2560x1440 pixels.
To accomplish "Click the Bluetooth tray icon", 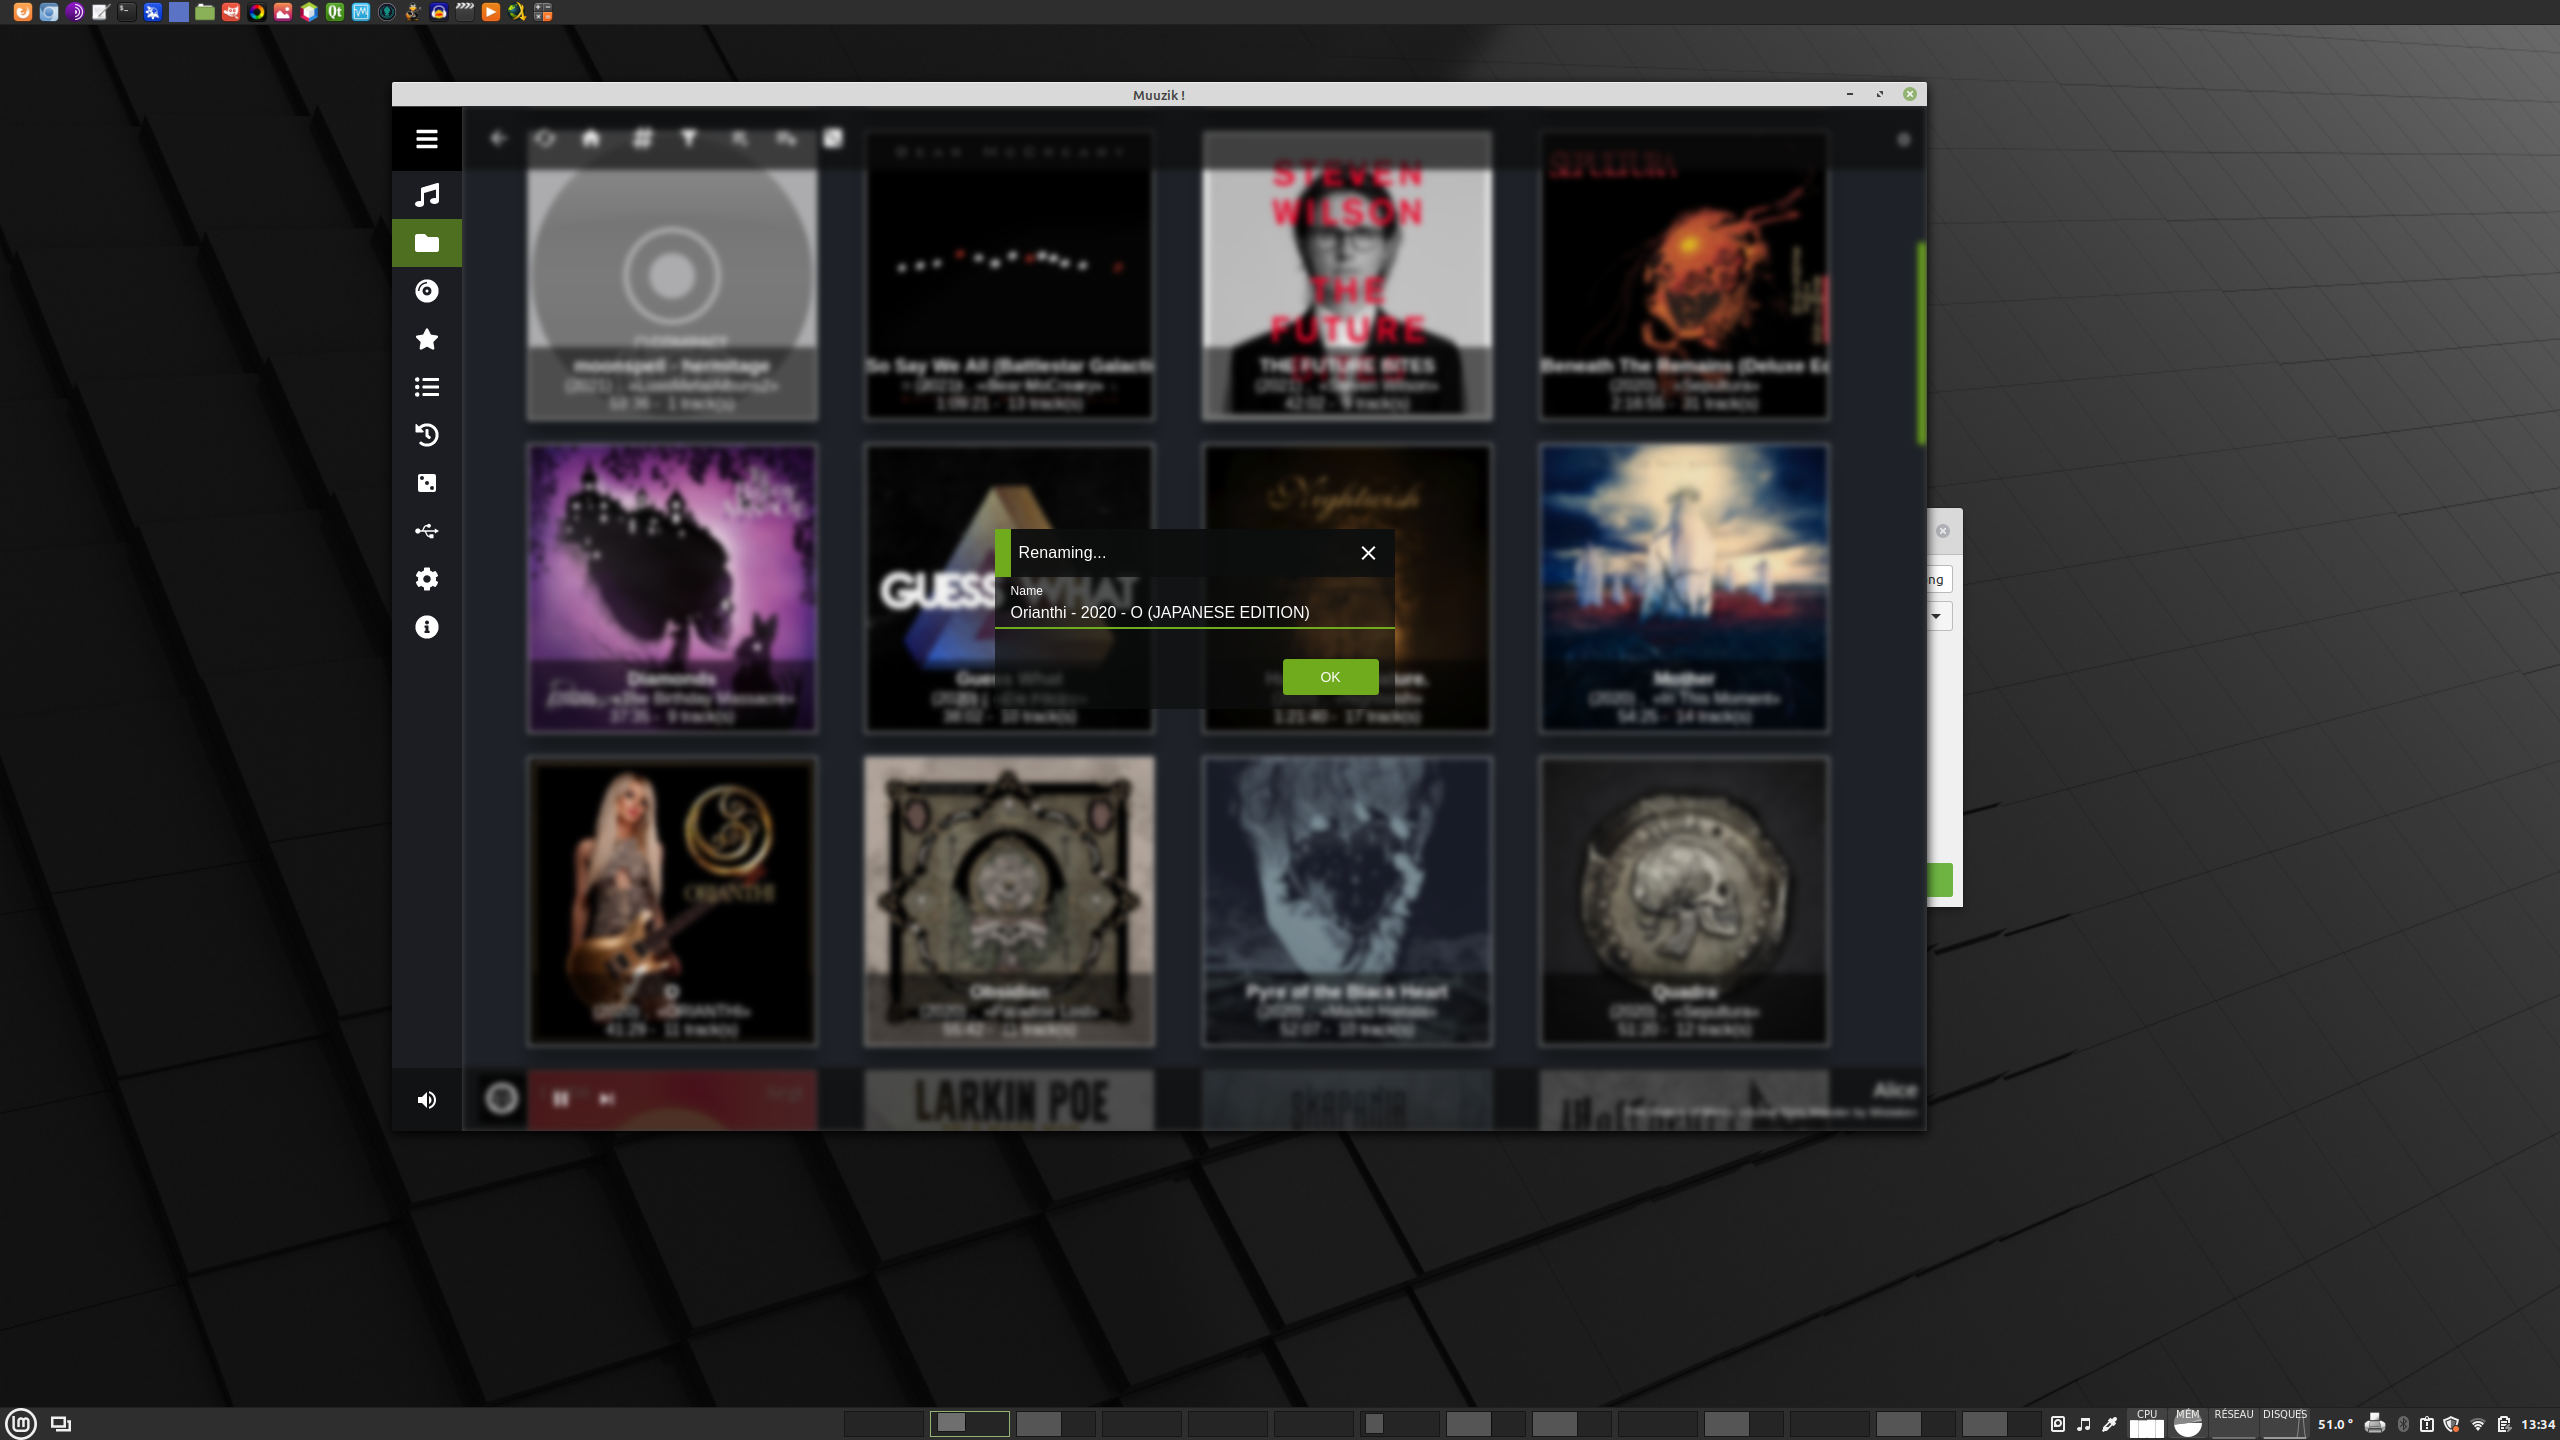I will point(2403,1424).
